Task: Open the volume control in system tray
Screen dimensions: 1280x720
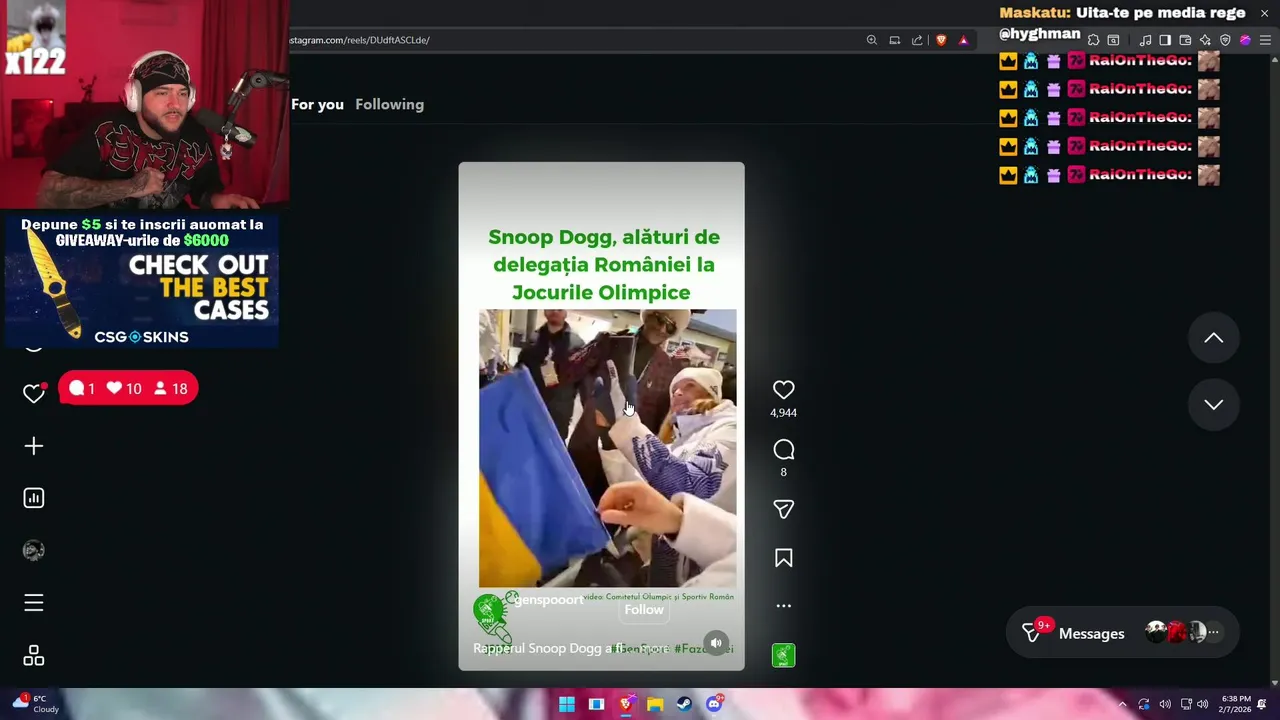Action: tap(1203, 704)
